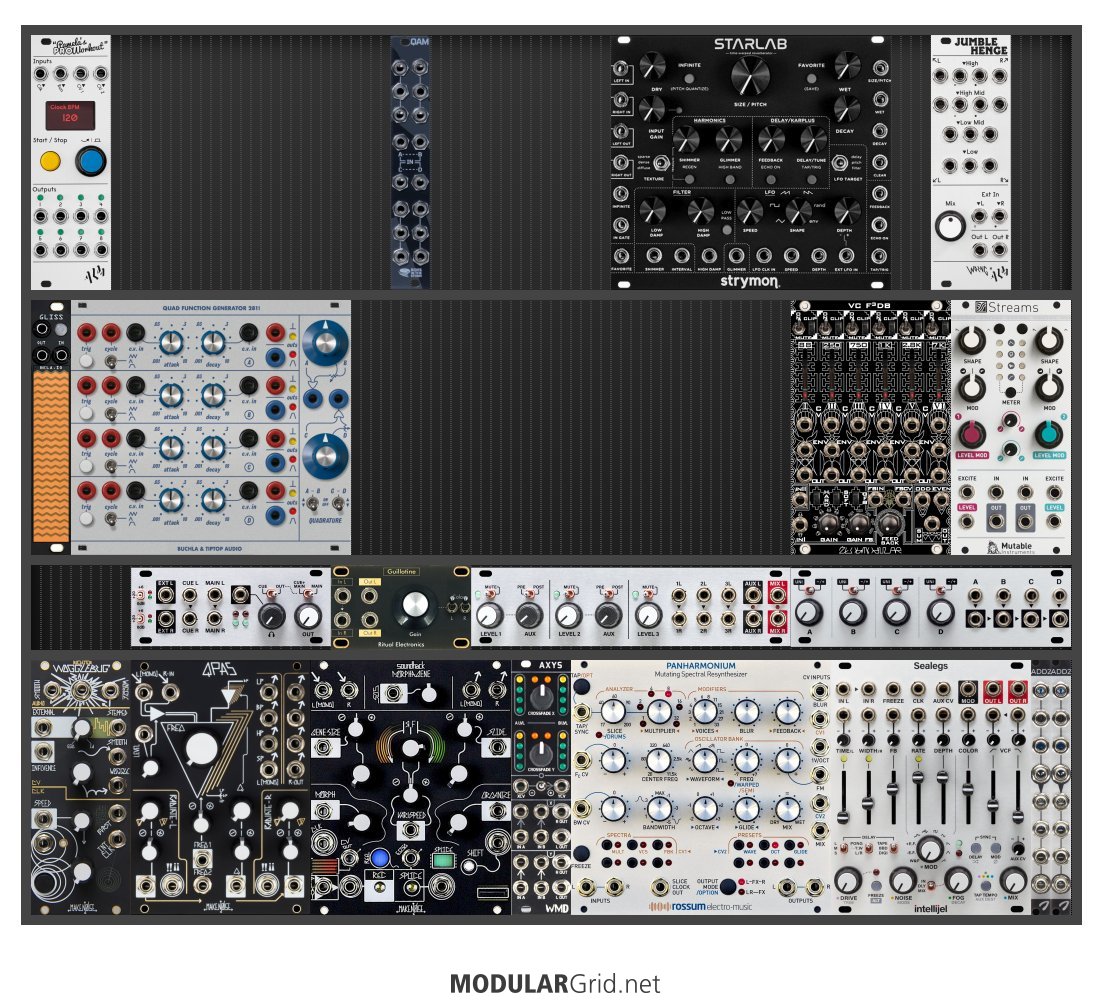1112x1005 pixels.
Task: Adjust the WET knob on Starlab
Action: pos(846,67)
